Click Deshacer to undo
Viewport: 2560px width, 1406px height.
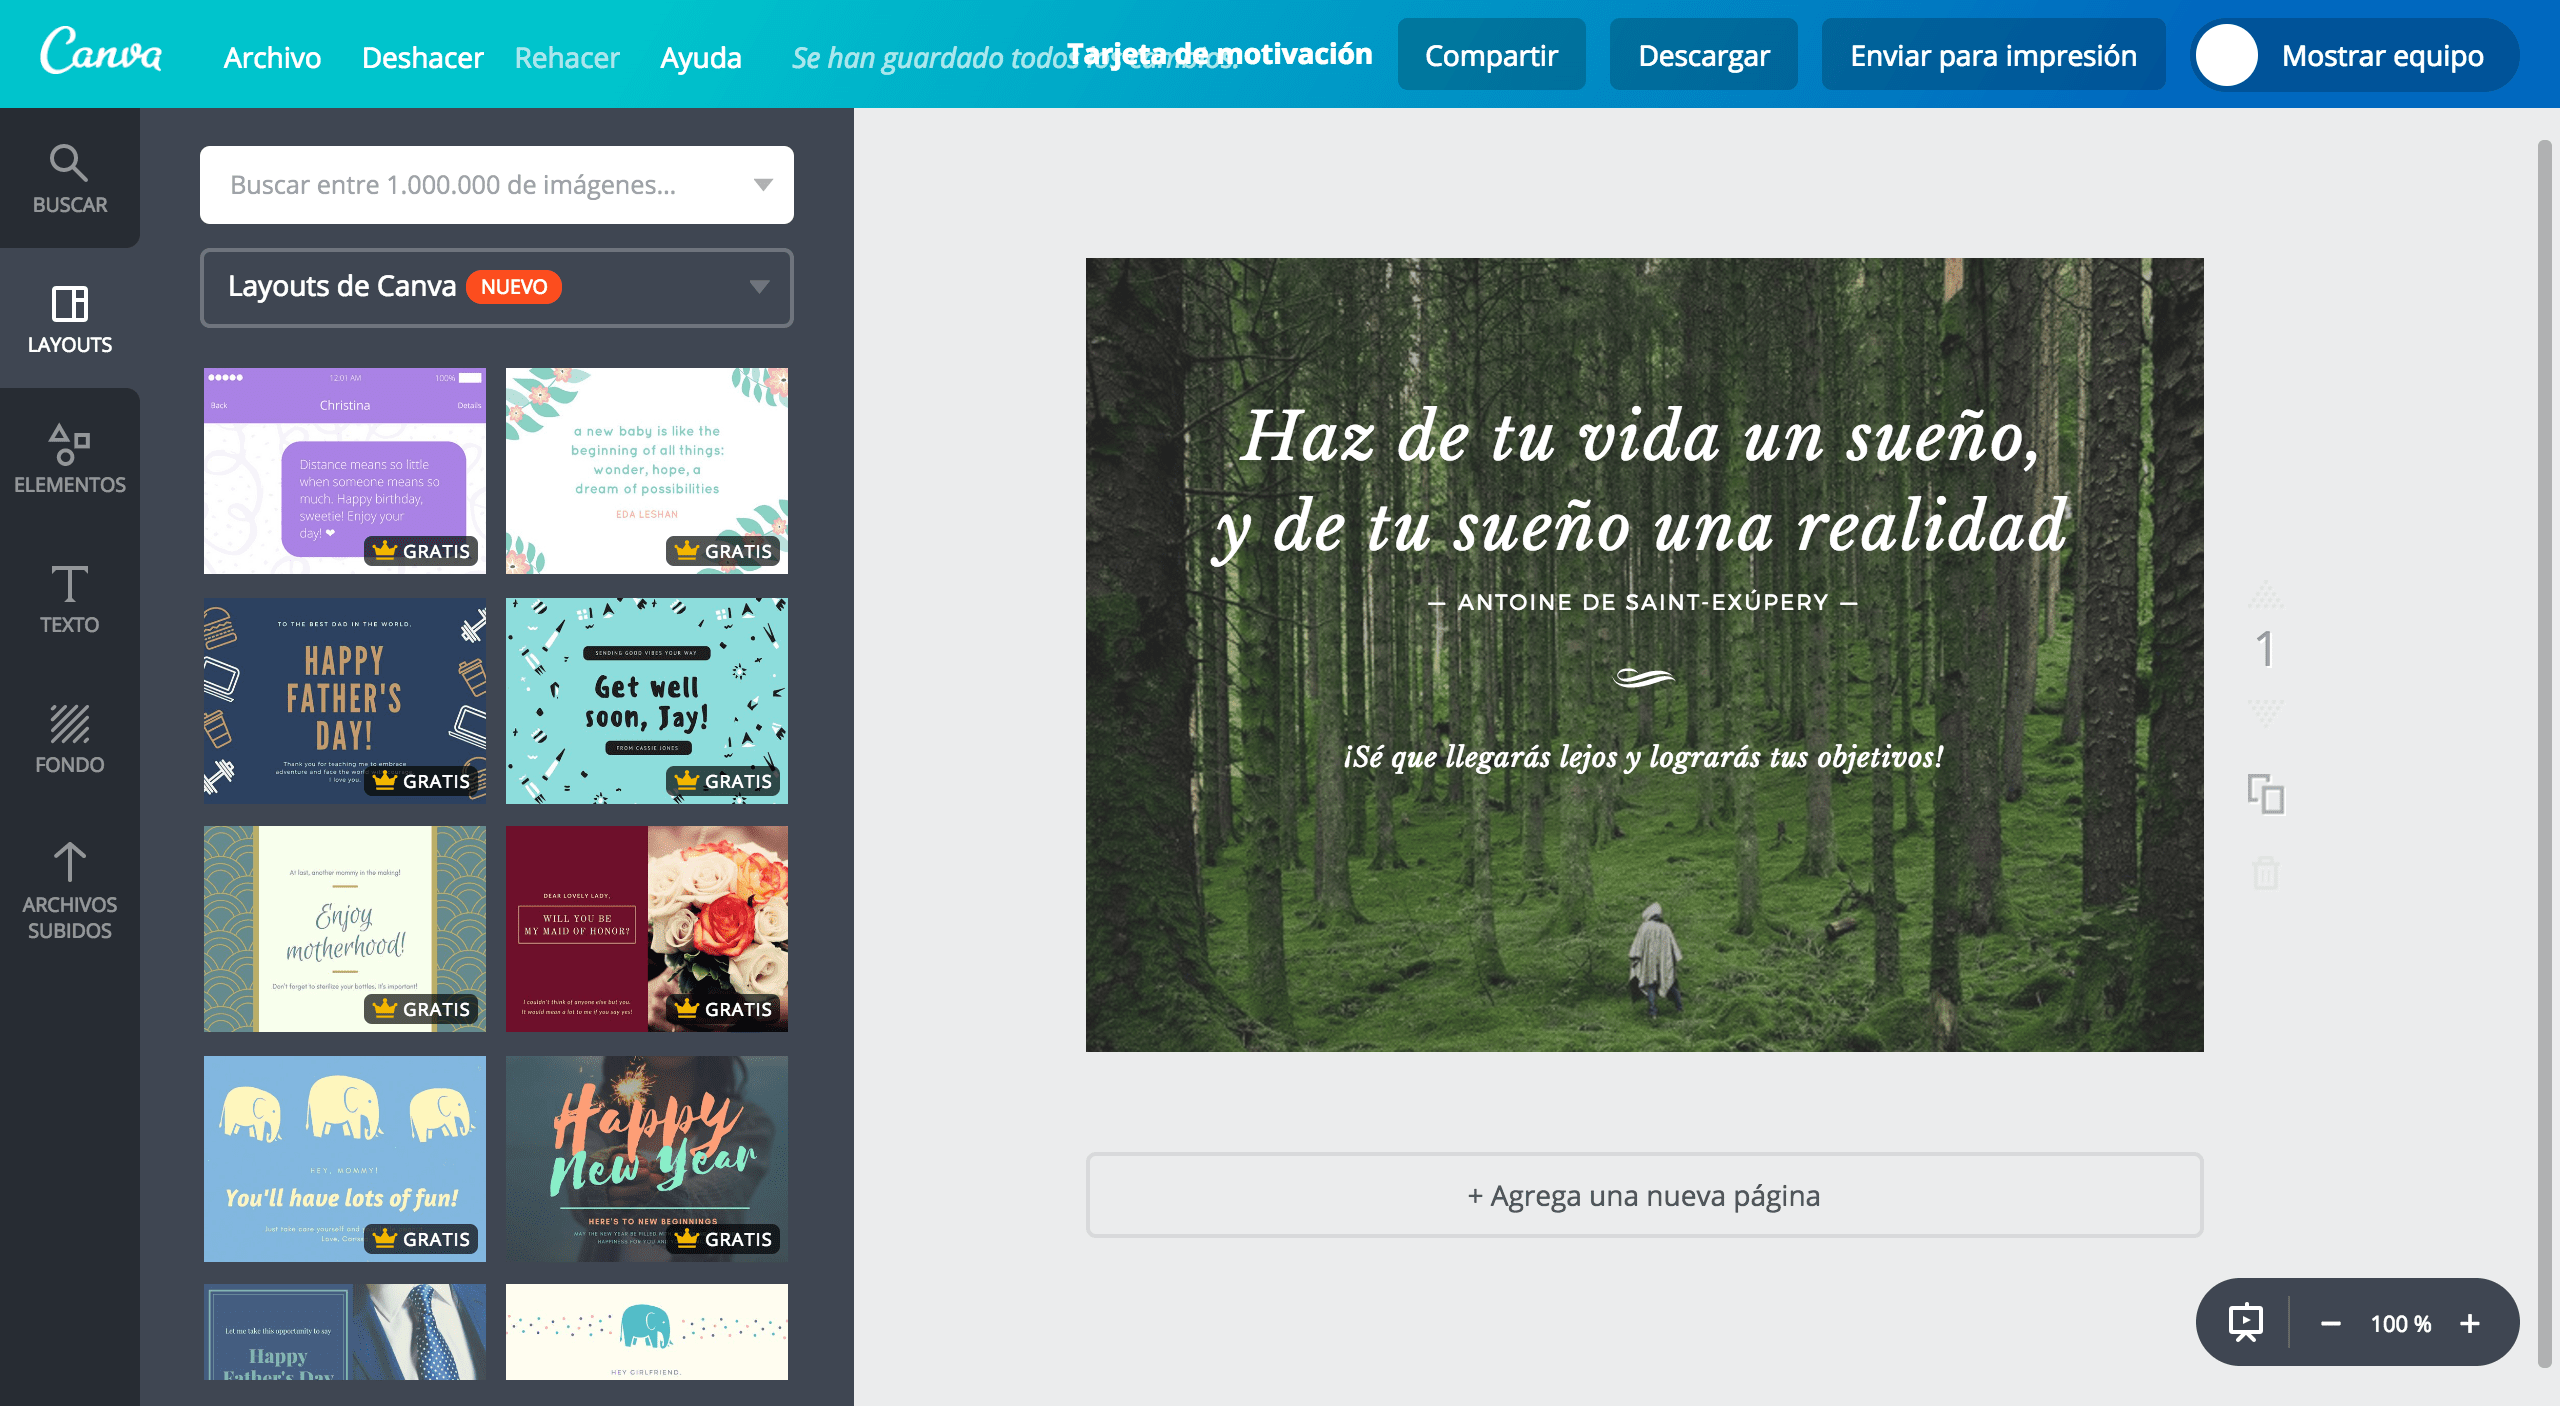click(422, 57)
